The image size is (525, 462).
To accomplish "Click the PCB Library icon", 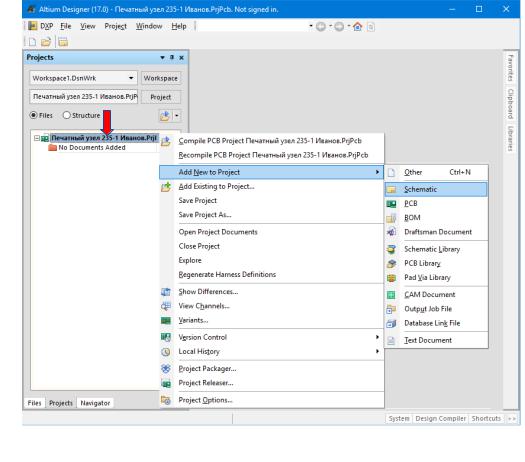I will point(391,263).
